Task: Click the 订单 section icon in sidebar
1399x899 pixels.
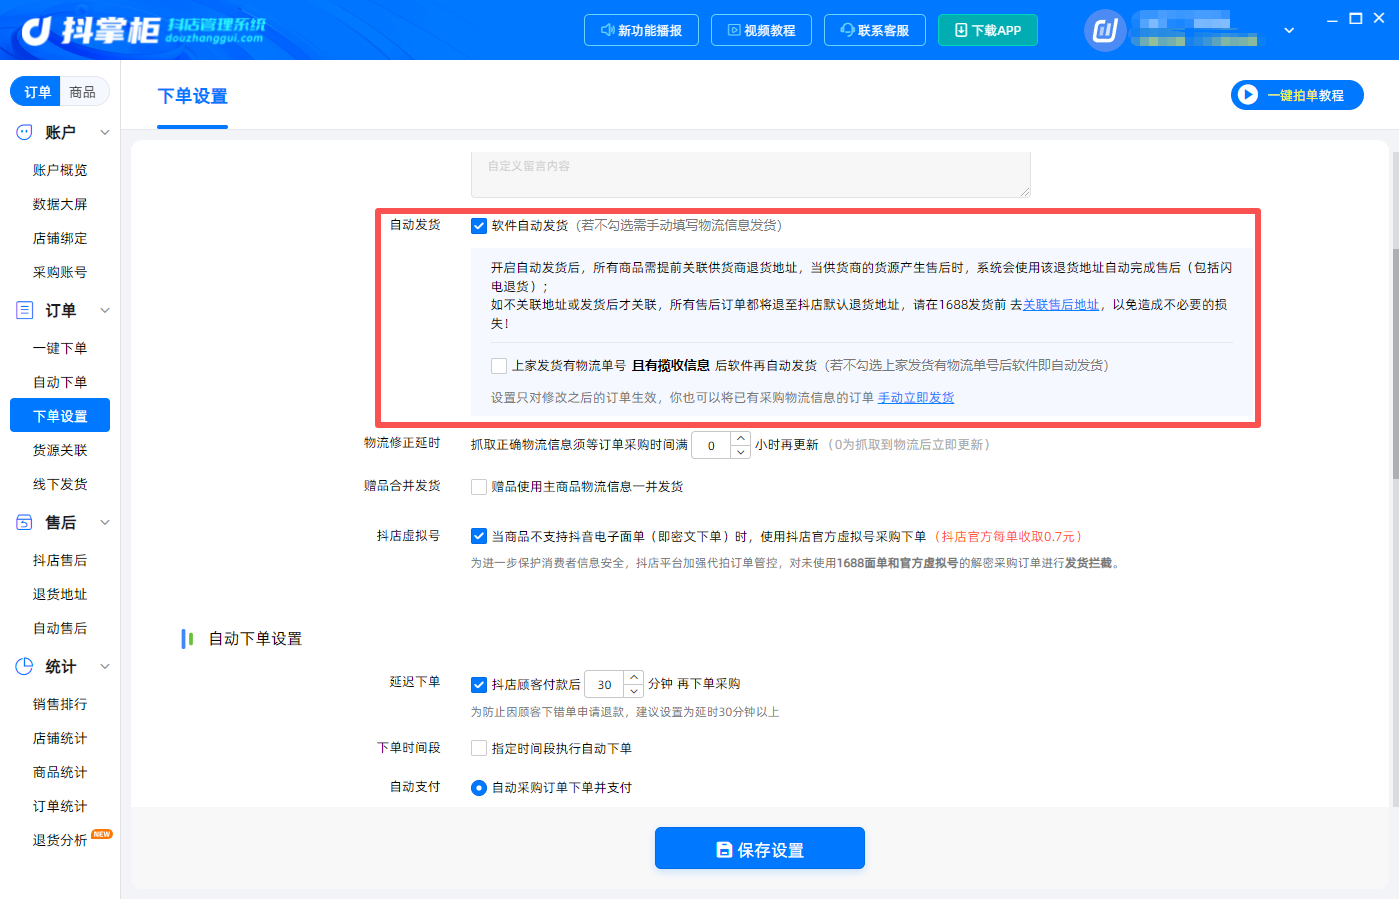Action: (24, 310)
